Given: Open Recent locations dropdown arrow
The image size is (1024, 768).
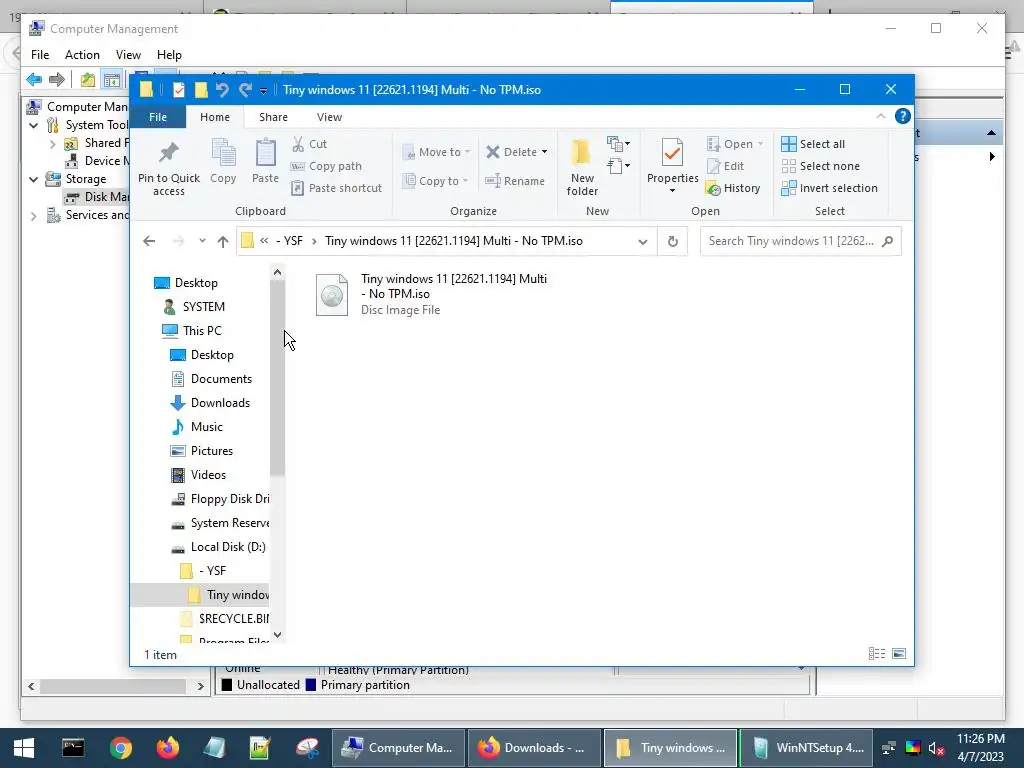Looking at the screenshot, I should point(202,241).
